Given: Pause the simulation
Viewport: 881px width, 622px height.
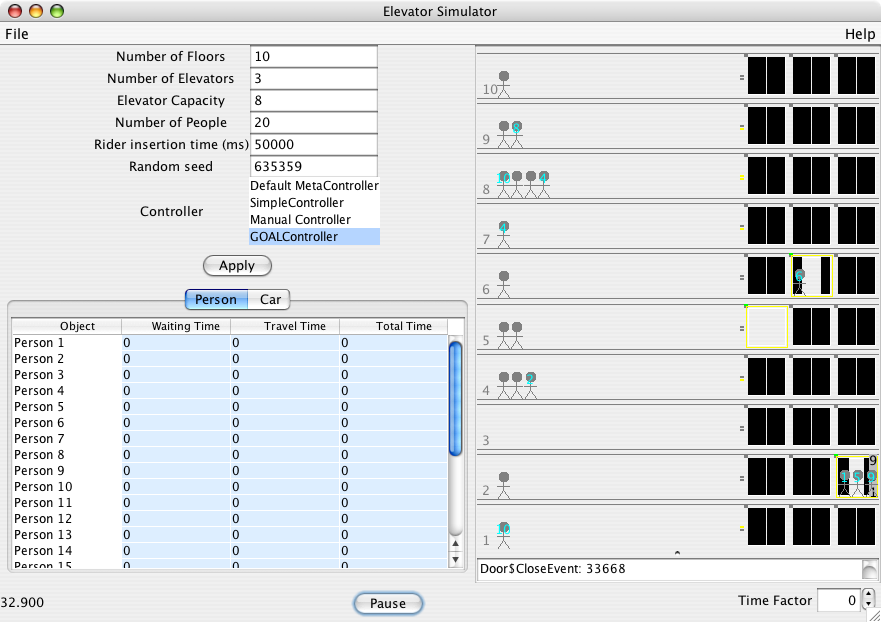Looking at the screenshot, I should [388, 603].
